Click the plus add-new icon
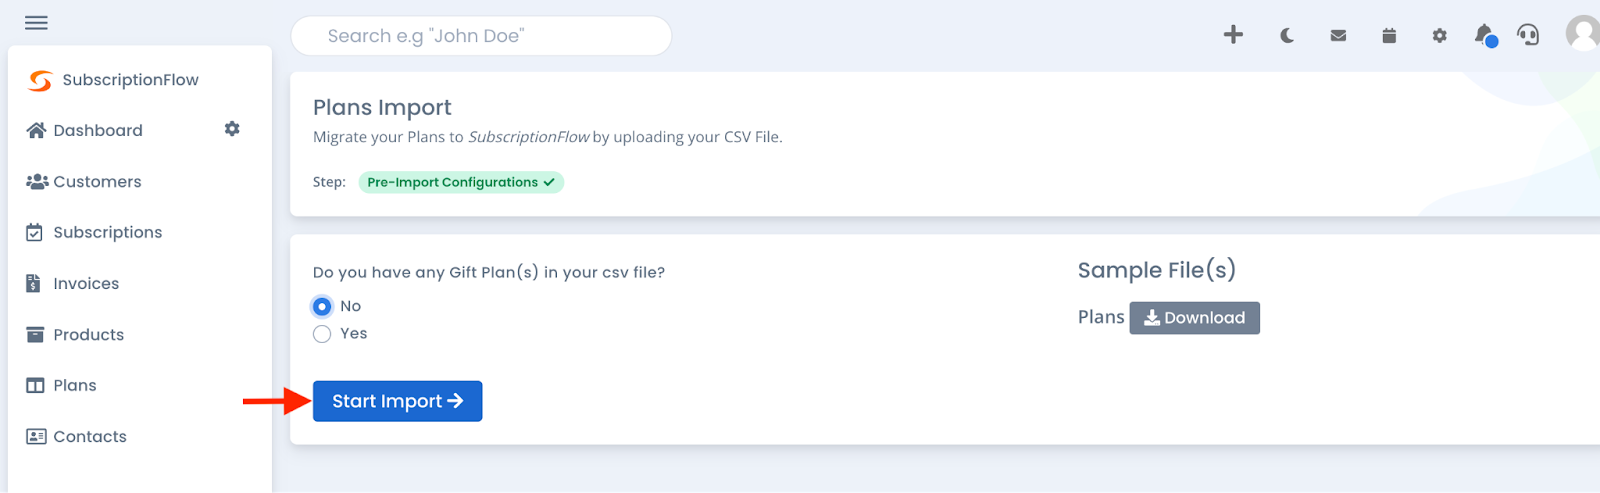Image resolution: width=1600 pixels, height=493 pixels. (x=1233, y=35)
